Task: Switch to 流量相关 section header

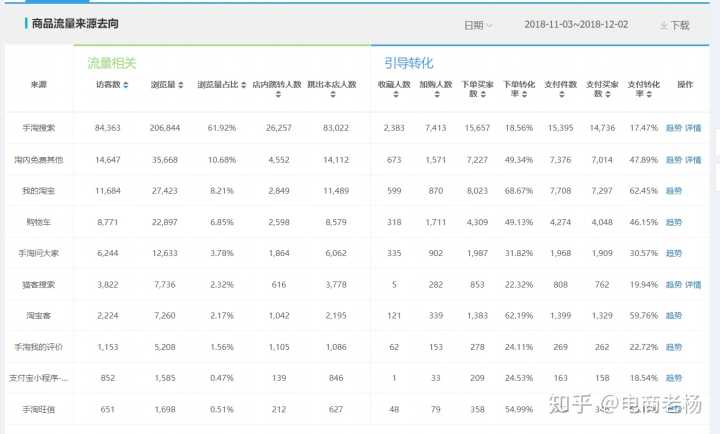Action: 111,63
